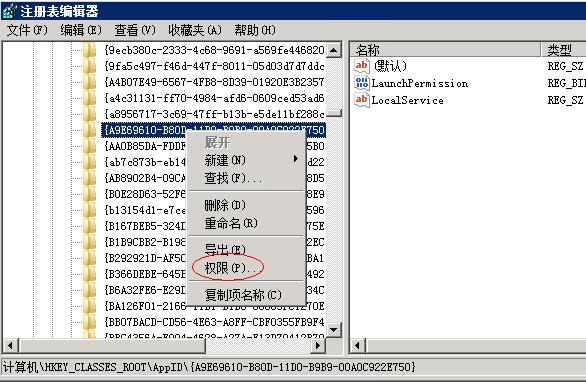Select the {a4c31131-ff70-4984-afd6 key

[215, 98]
